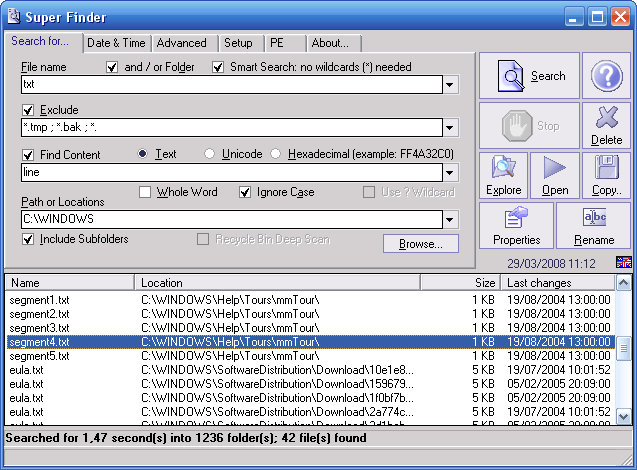Image resolution: width=637 pixels, height=470 pixels.
Task: Click the Search magnifier button
Action: (x=529, y=76)
